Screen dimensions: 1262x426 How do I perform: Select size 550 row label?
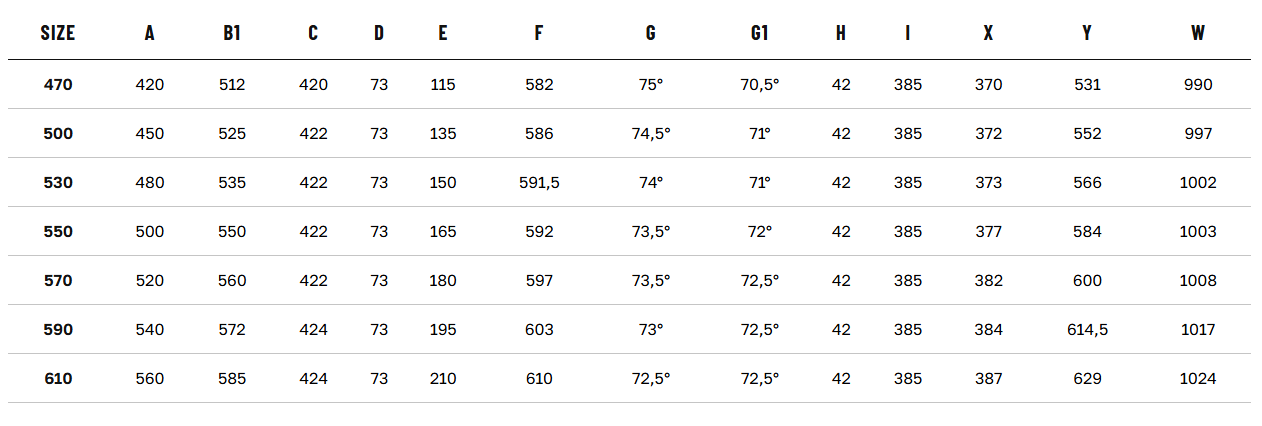click(x=58, y=232)
